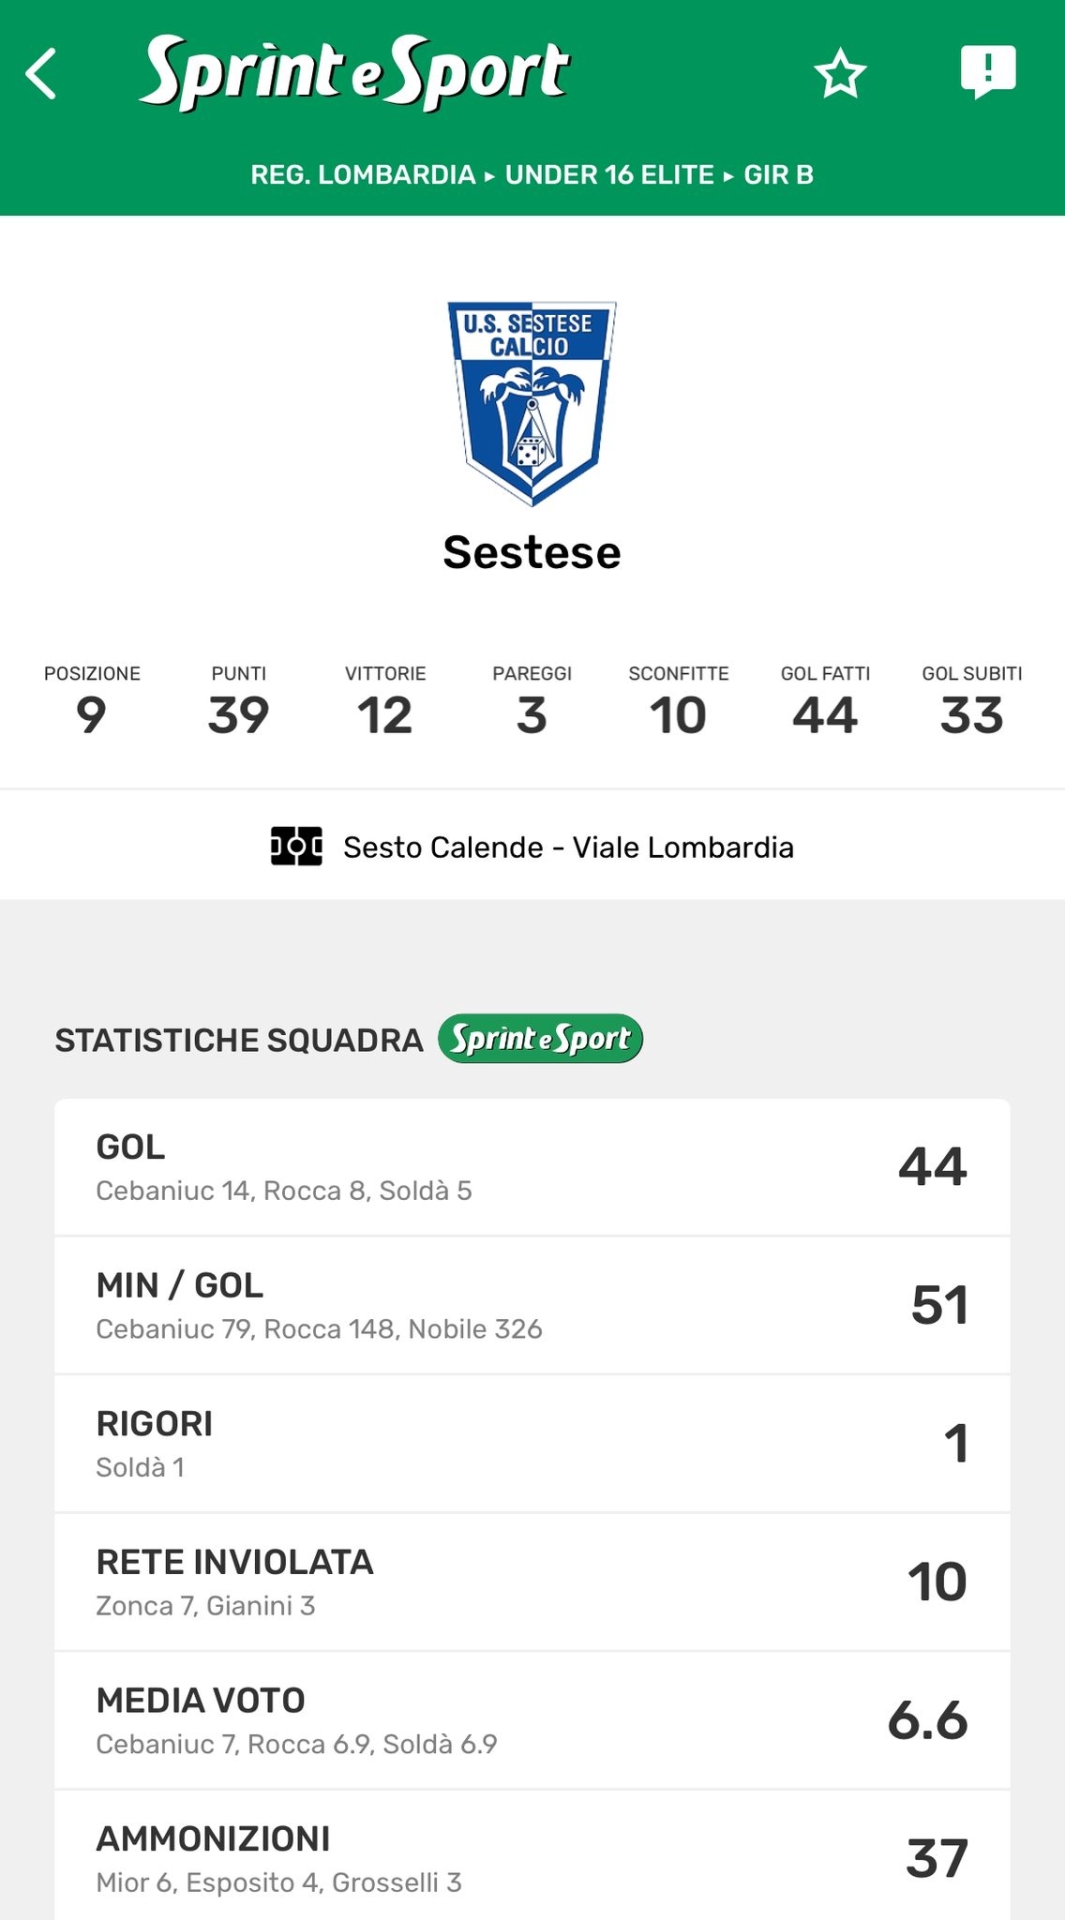Tap the Sprint e Sport header logo
1065x1920 pixels.
click(x=354, y=72)
